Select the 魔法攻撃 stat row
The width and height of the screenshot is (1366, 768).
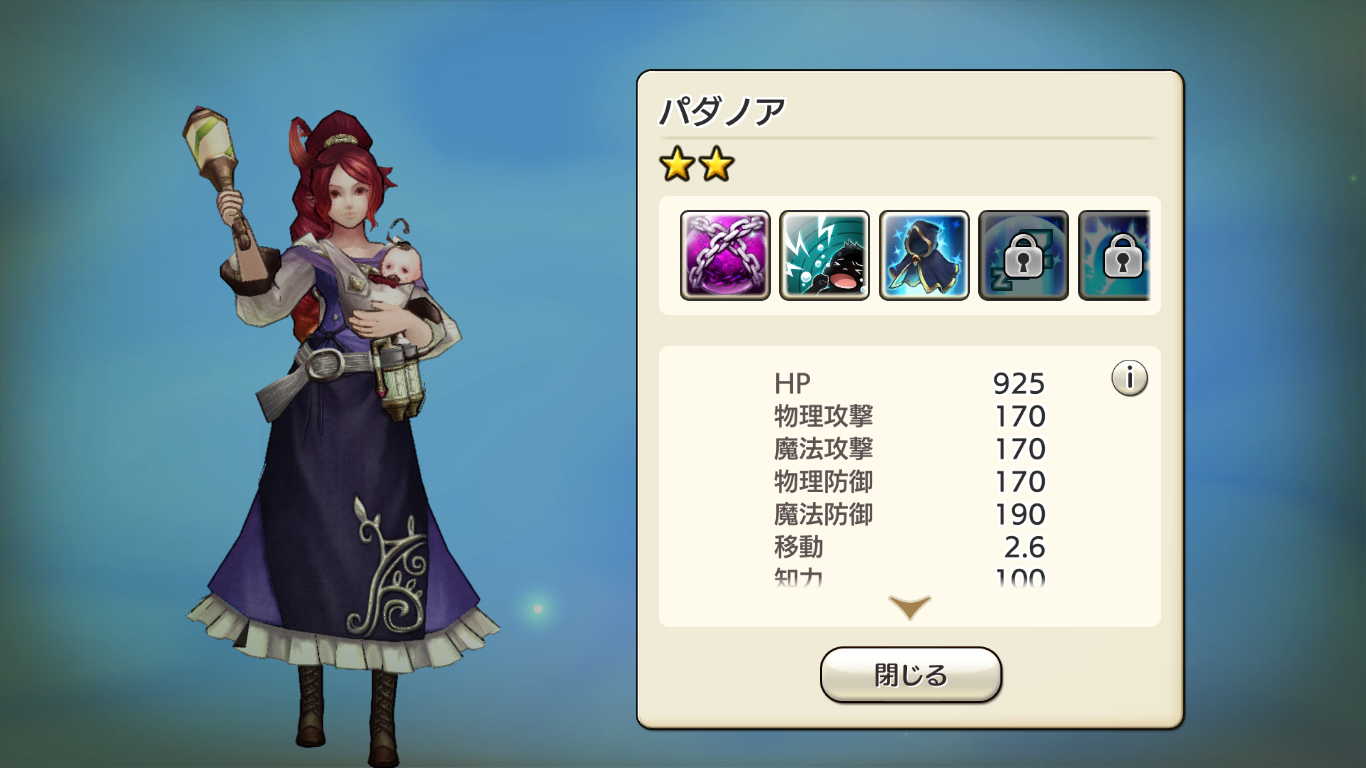909,449
